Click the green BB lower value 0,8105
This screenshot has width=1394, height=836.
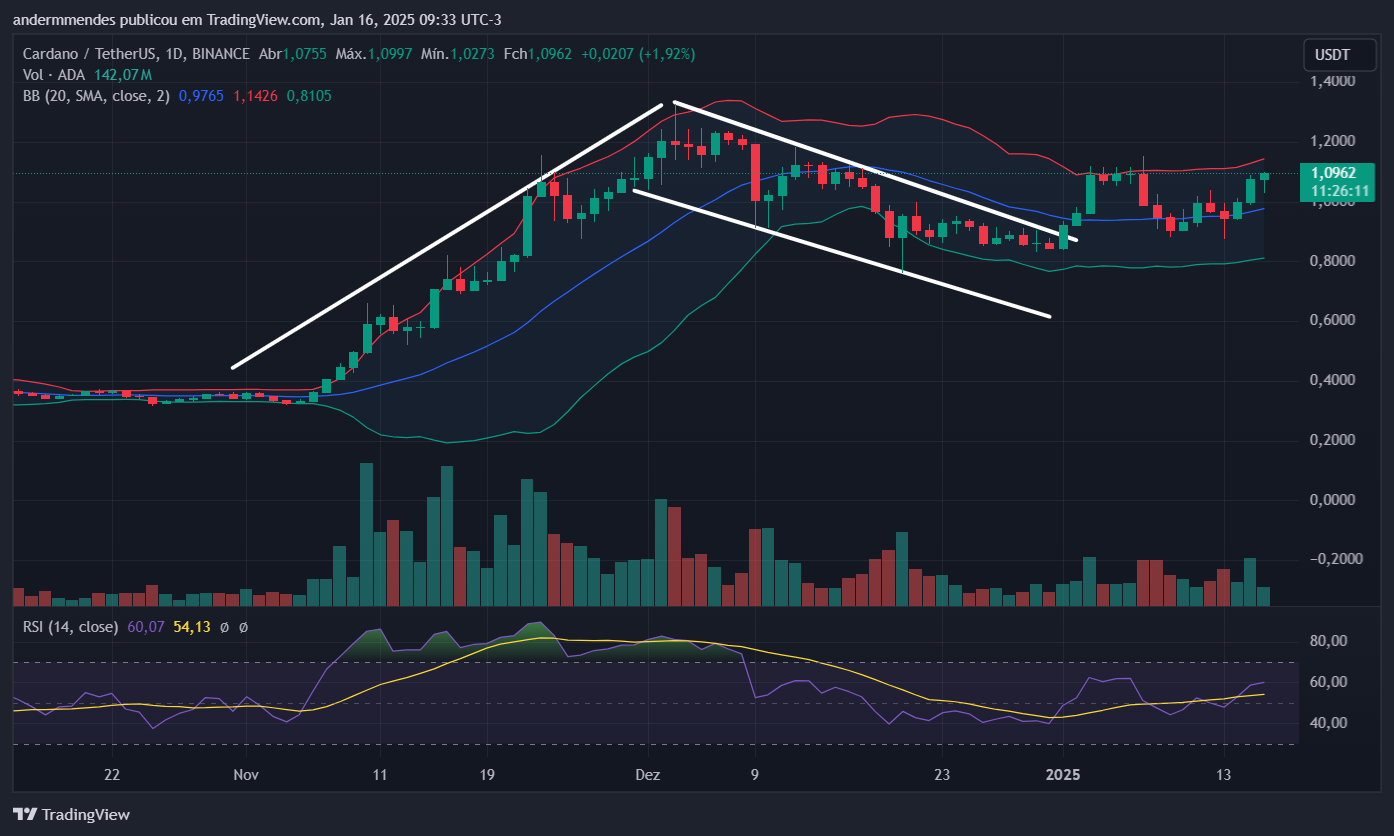point(309,96)
